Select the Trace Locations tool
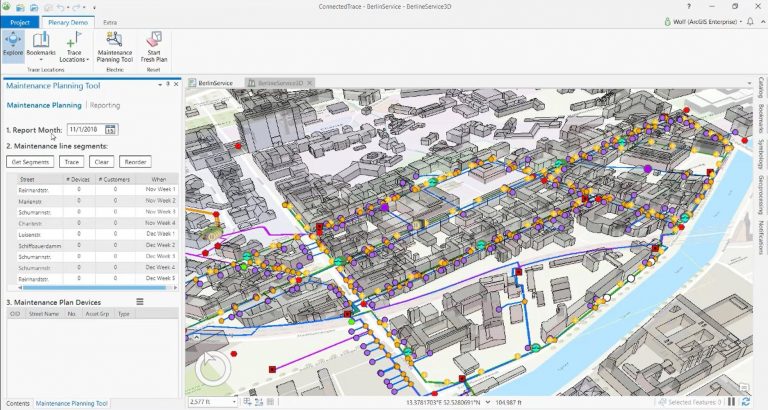Viewport: 768px width, 410px height. coord(74,45)
